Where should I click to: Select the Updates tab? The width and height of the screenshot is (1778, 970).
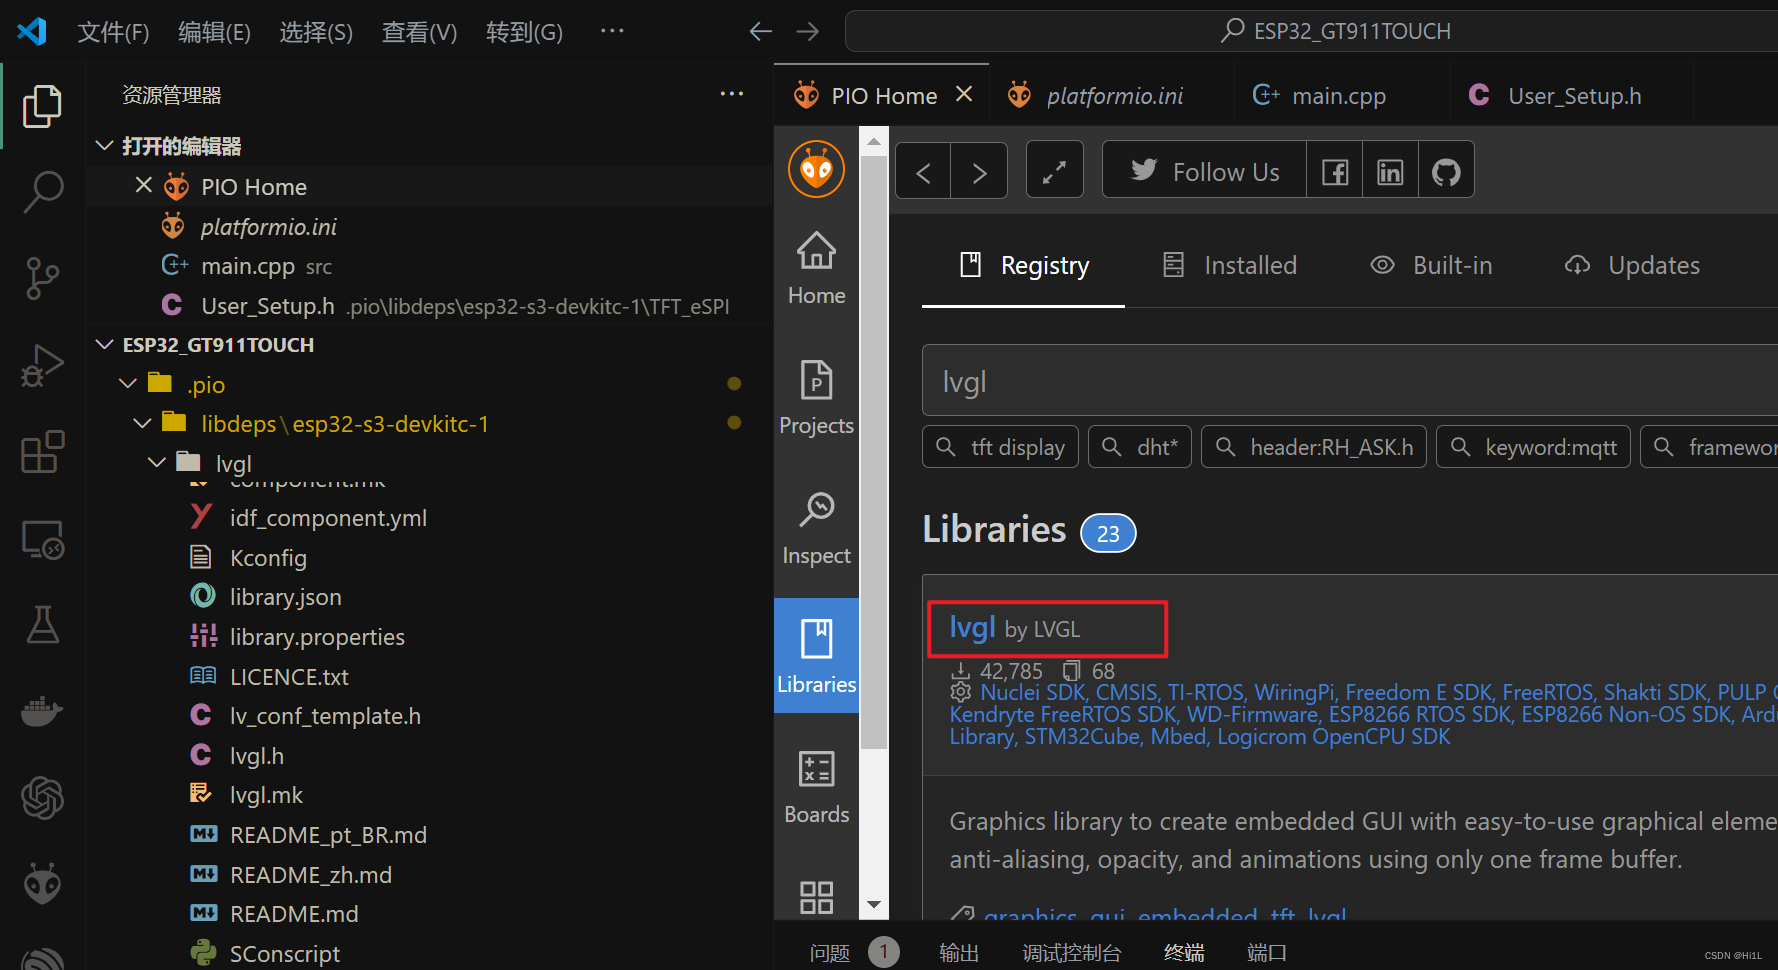[x=1632, y=265]
